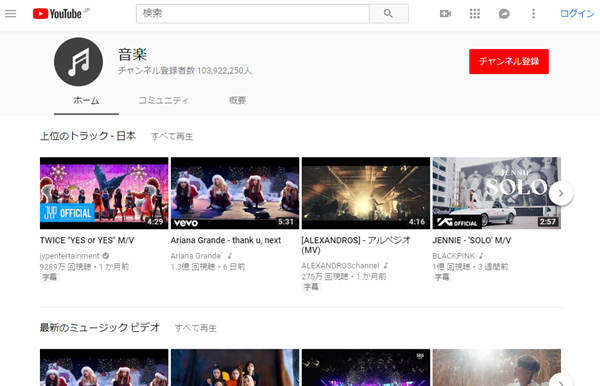The image size is (600, 386).
Task: Play the JENNIE SOLO thumbnail
Action: (x=497, y=193)
